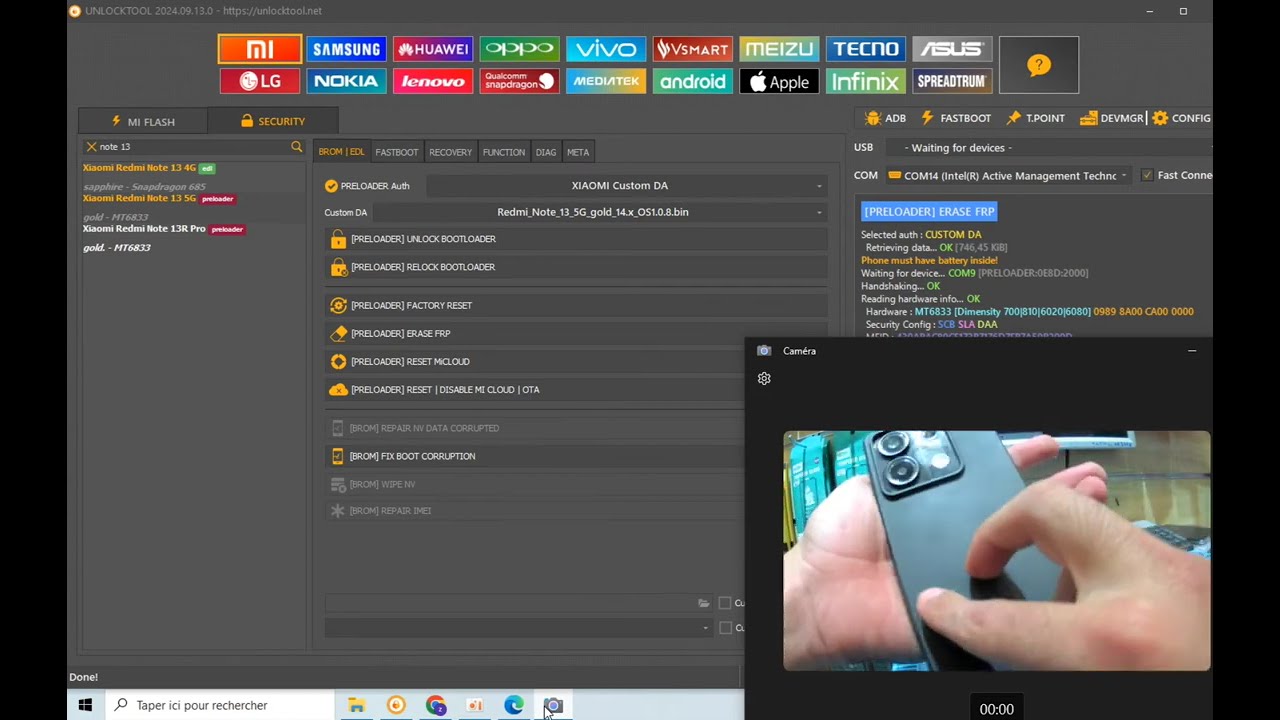Image resolution: width=1280 pixels, height=720 pixels.
Task: Expand the empty dropdown at the panel bottom
Action: (x=518, y=628)
